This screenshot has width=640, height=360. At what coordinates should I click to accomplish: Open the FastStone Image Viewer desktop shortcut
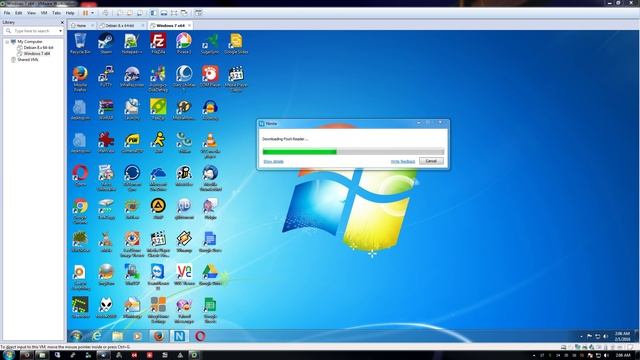click(x=132, y=244)
